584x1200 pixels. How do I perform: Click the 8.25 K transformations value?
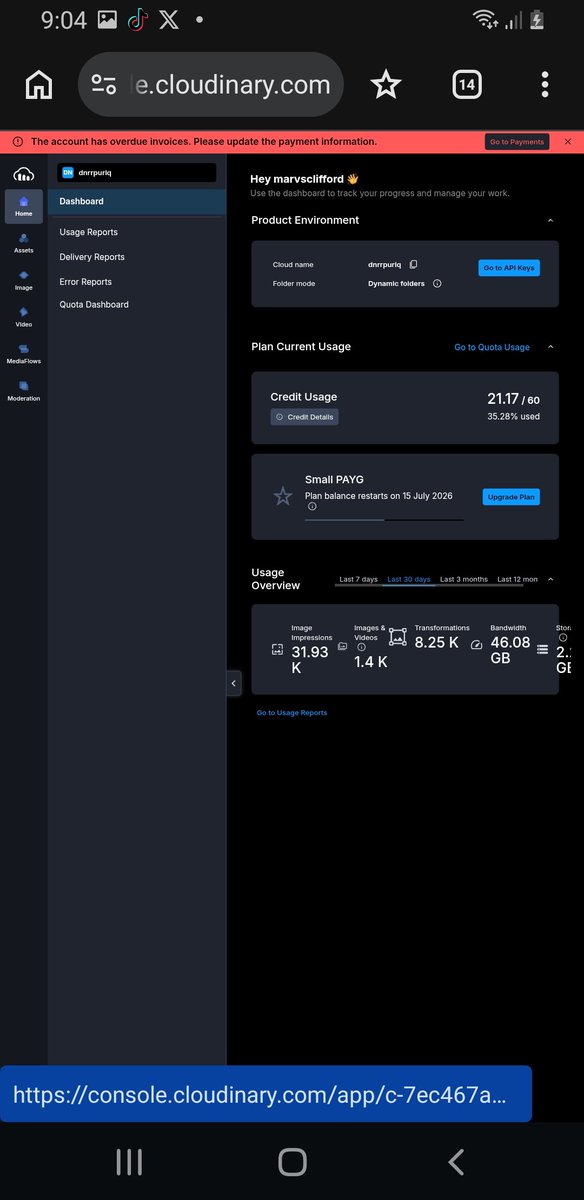click(436, 643)
